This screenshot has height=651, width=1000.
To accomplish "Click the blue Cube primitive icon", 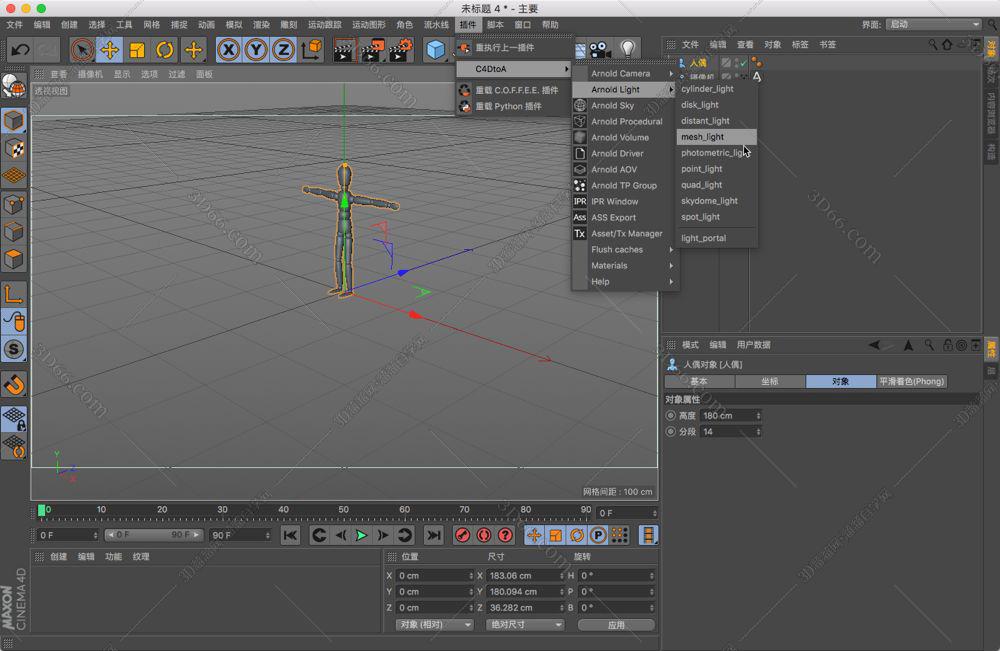I will [x=435, y=48].
